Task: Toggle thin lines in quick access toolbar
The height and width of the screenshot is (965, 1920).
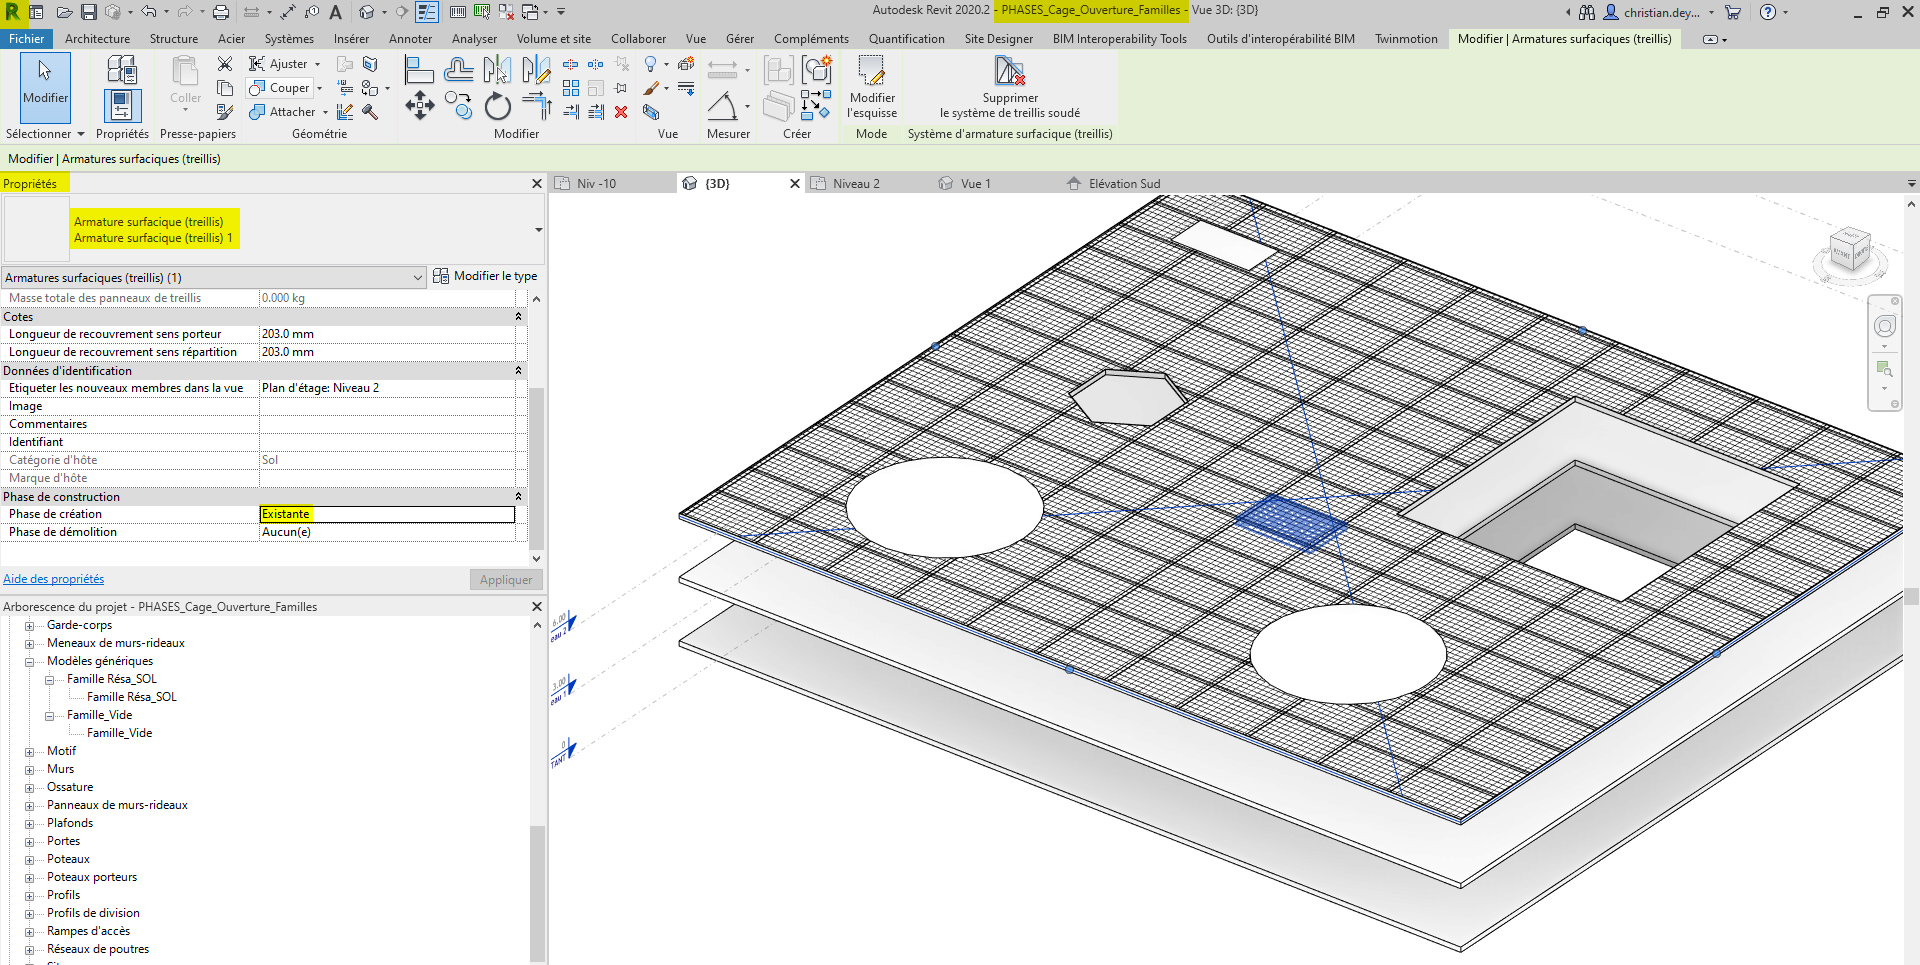Action: tap(427, 12)
